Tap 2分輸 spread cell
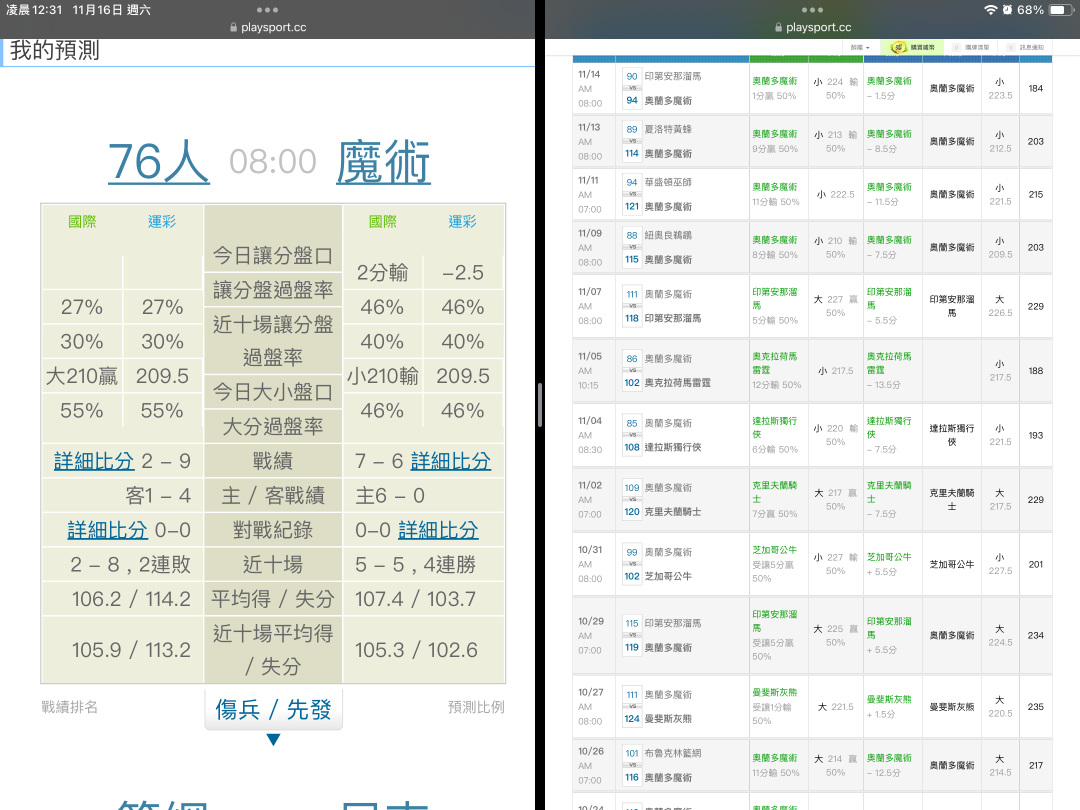Image resolution: width=1080 pixels, height=810 pixels. pyautogui.click(x=382, y=273)
